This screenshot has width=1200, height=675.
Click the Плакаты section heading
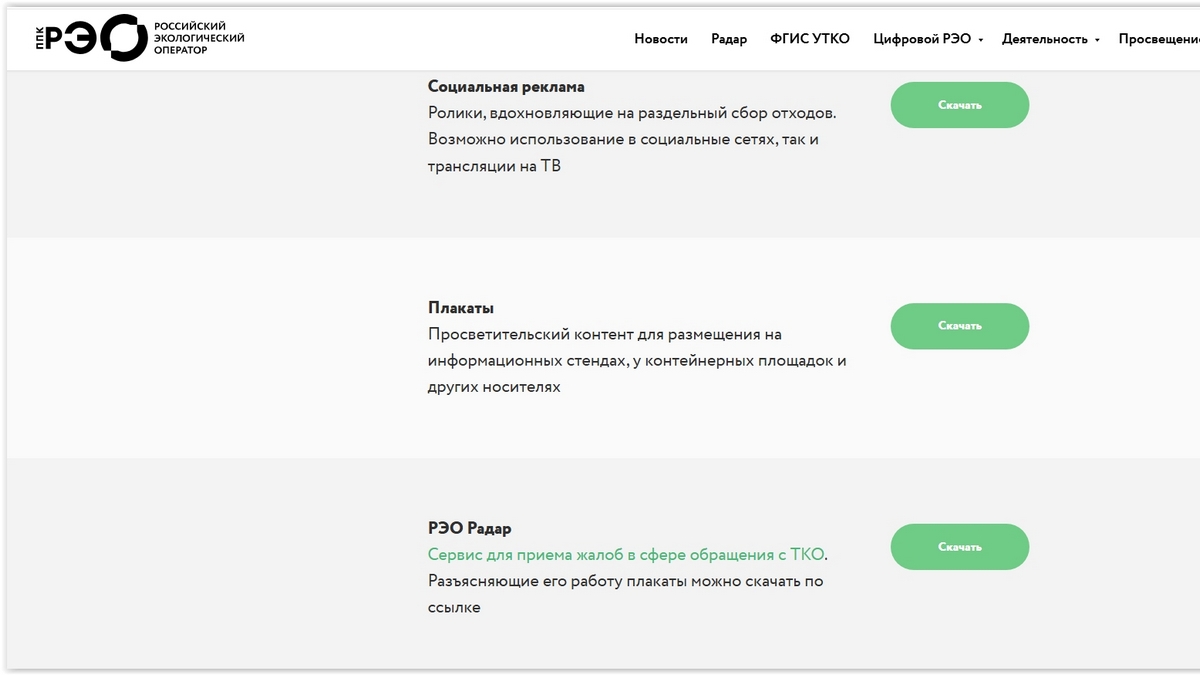coord(461,308)
